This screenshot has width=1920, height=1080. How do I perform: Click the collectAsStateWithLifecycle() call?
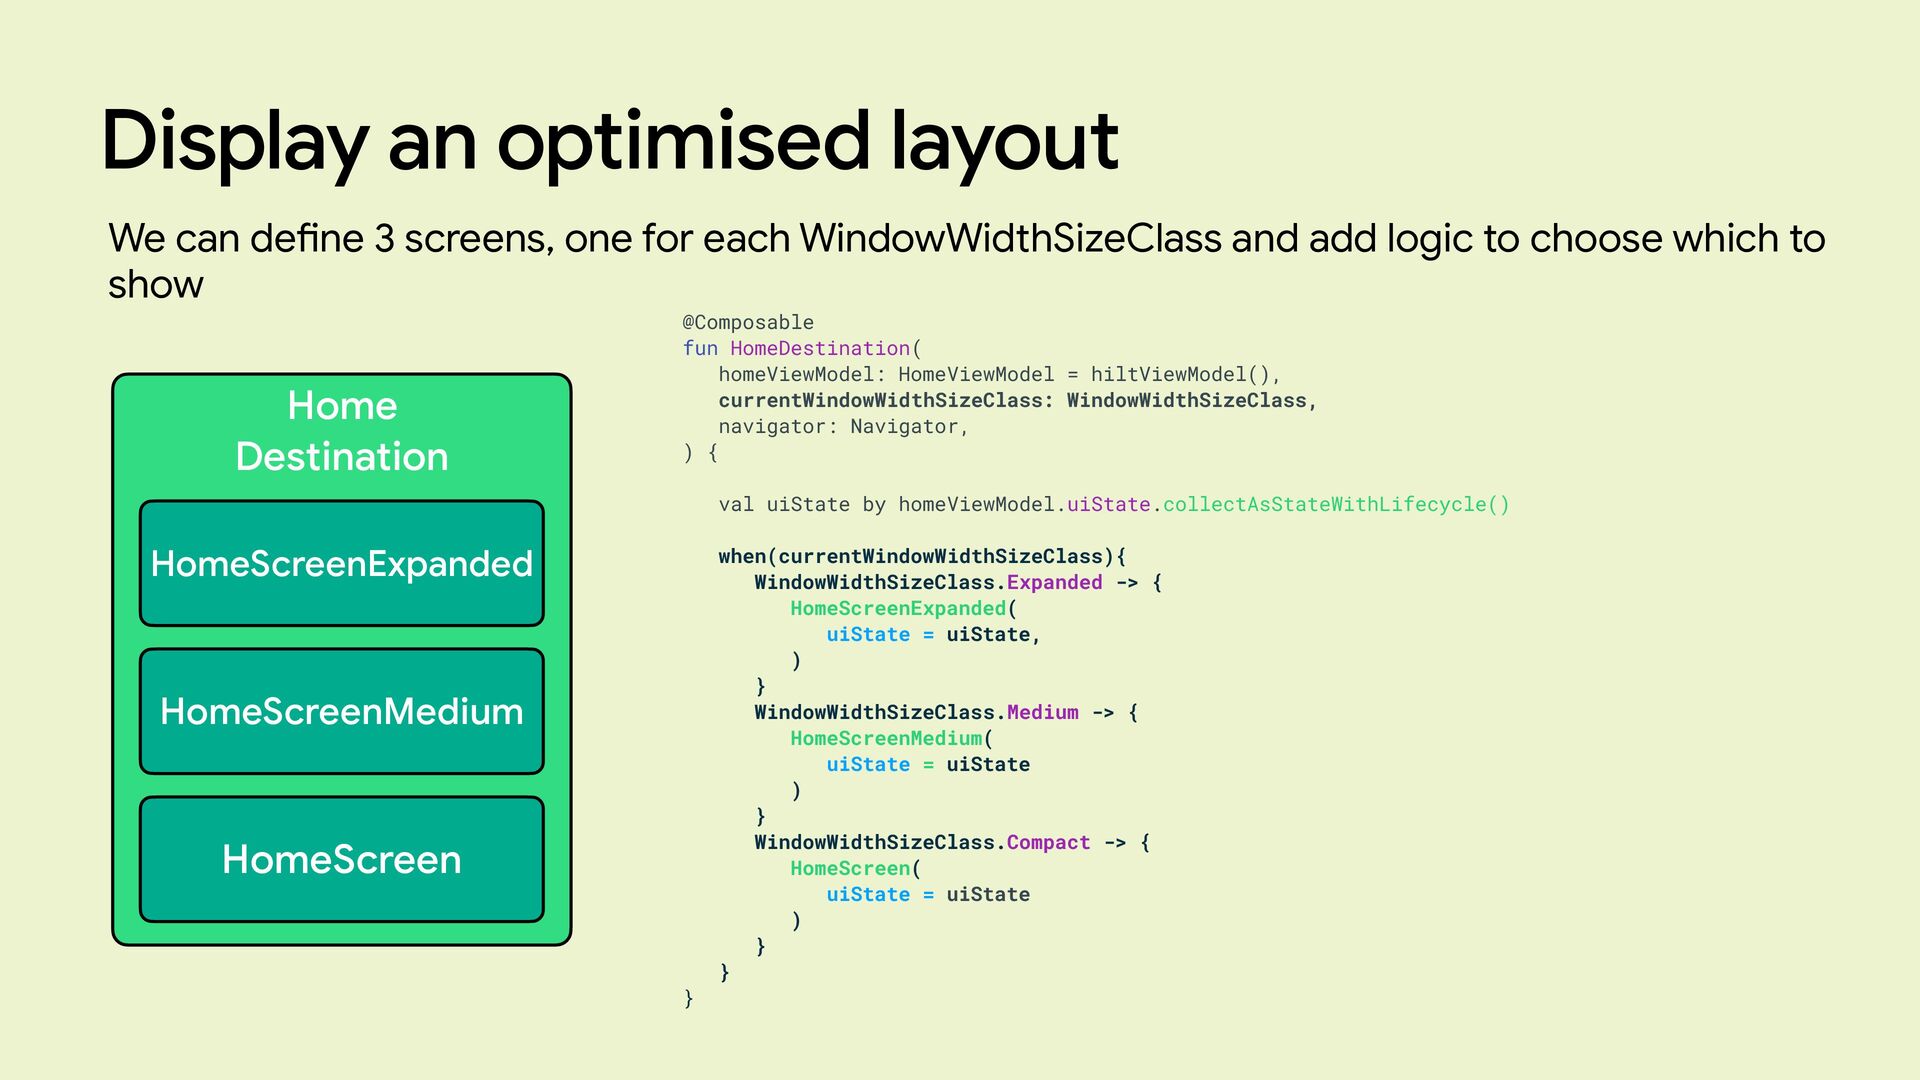[x=1335, y=504]
